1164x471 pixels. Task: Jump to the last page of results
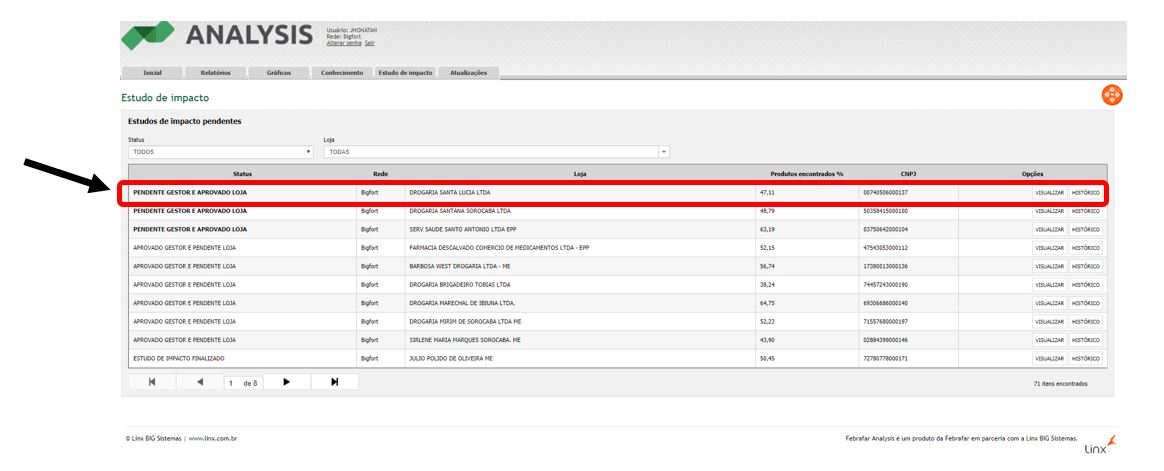(x=334, y=382)
